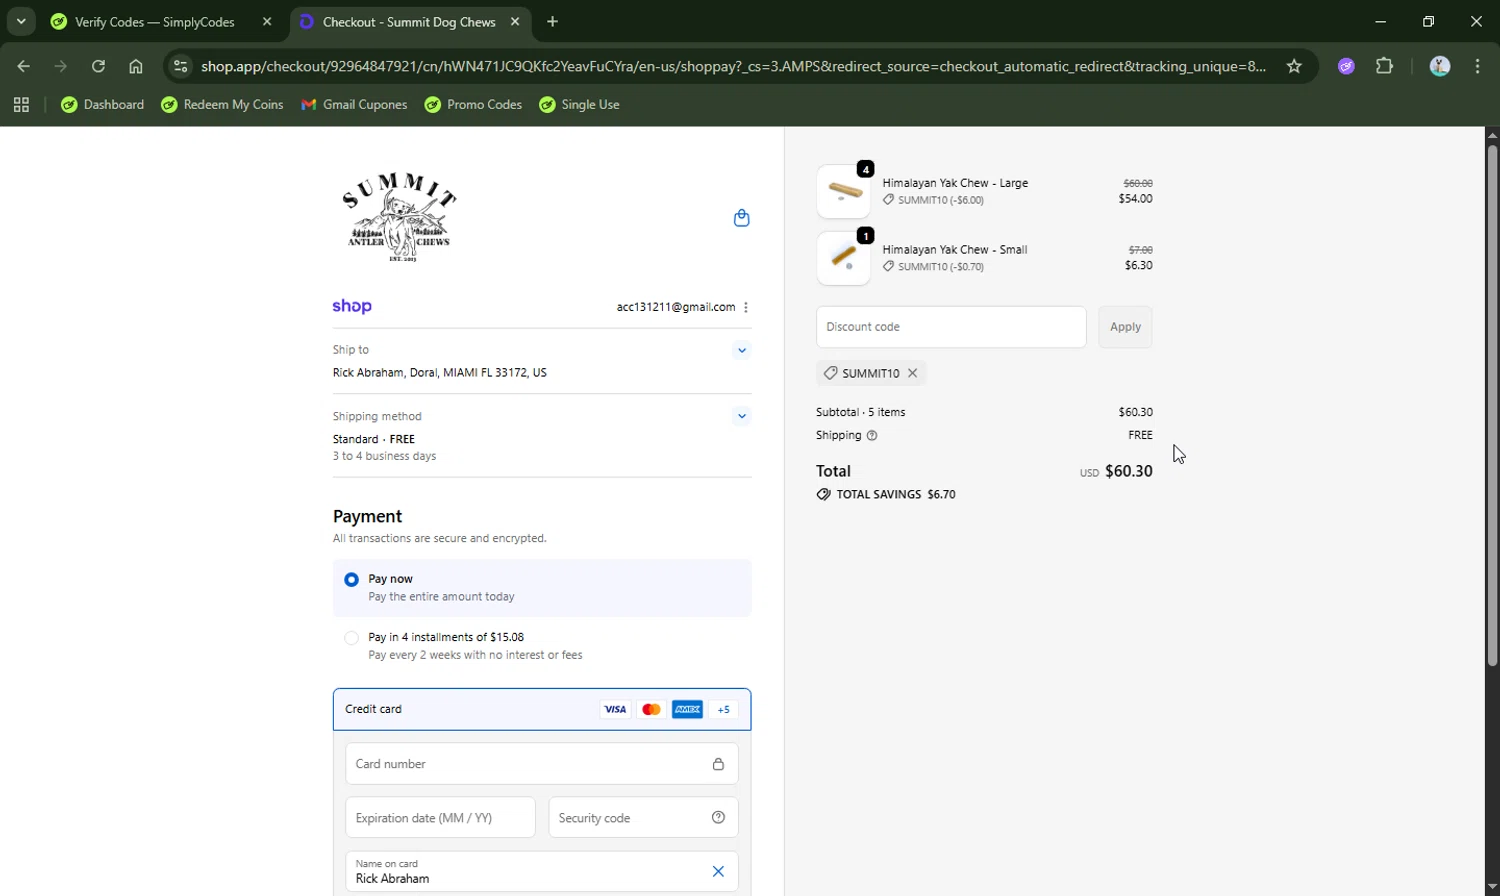Bookmark this page with star icon
The width and height of the screenshot is (1500, 896).
coord(1294,66)
